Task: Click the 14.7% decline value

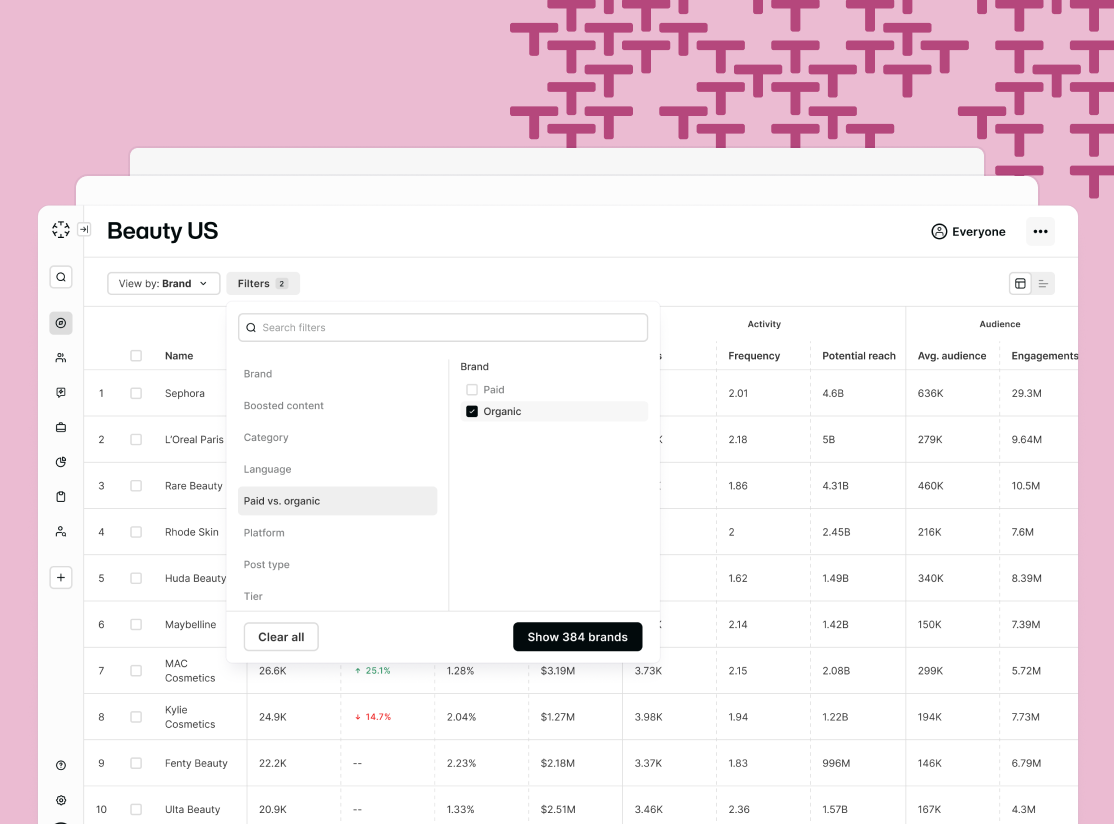Action: (373, 717)
